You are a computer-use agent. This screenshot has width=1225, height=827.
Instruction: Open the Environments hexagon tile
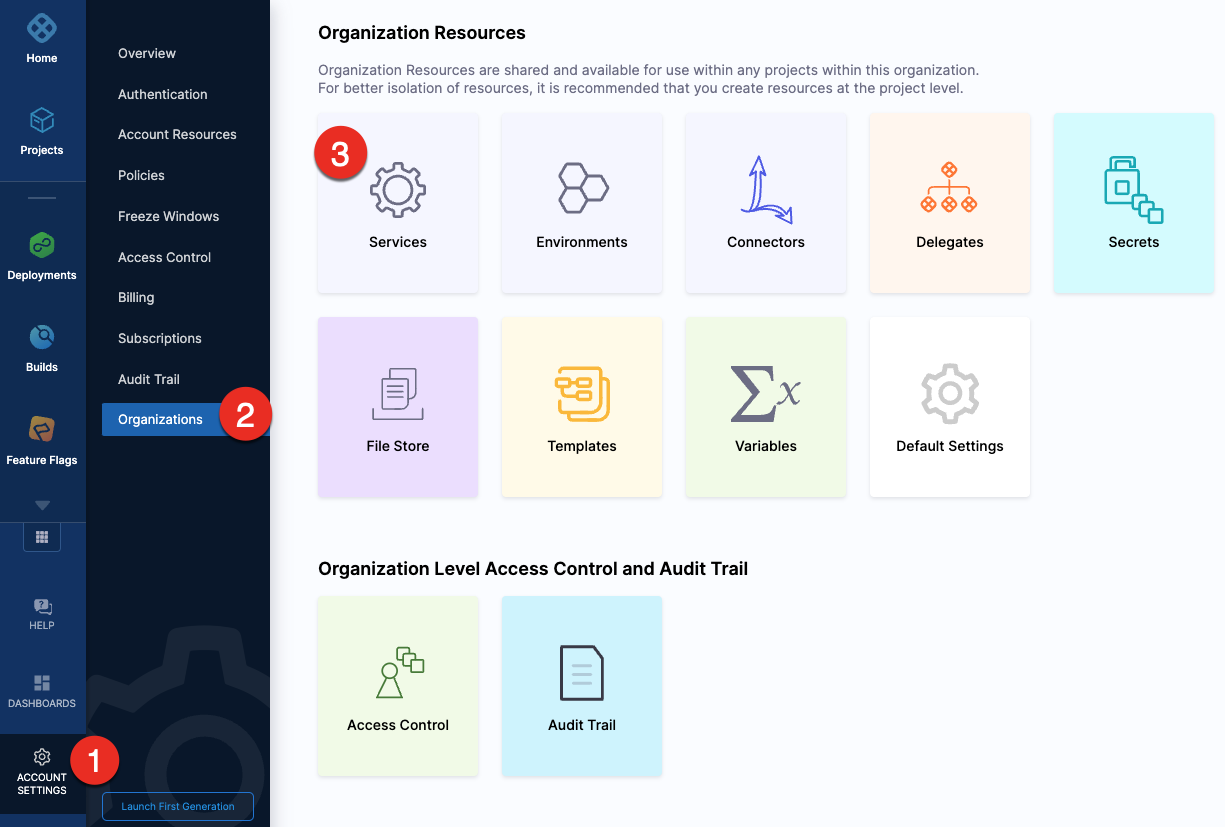click(582, 204)
